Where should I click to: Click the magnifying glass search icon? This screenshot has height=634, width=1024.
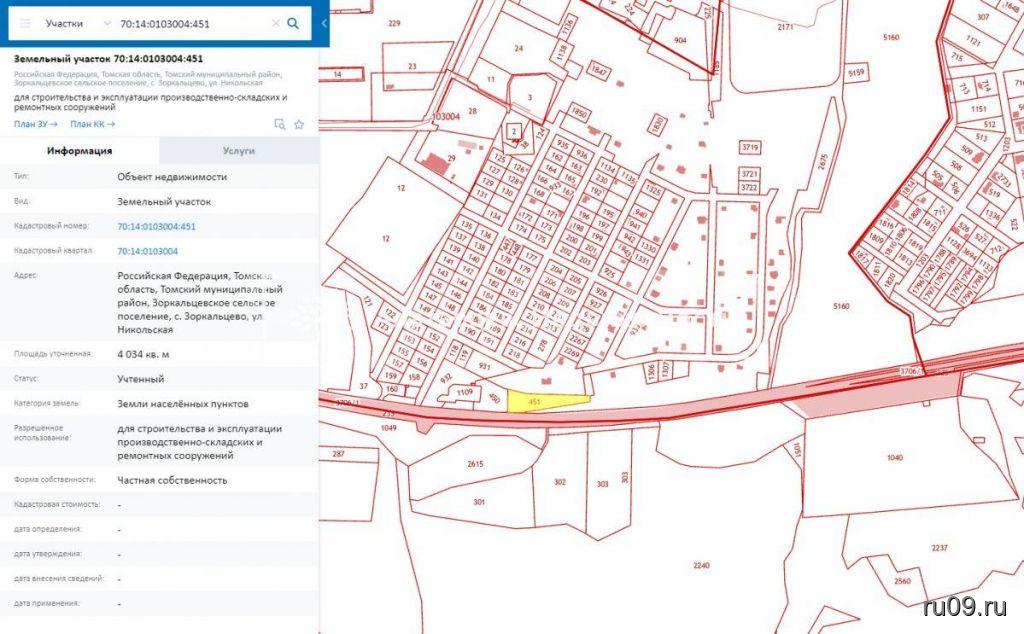click(x=293, y=23)
